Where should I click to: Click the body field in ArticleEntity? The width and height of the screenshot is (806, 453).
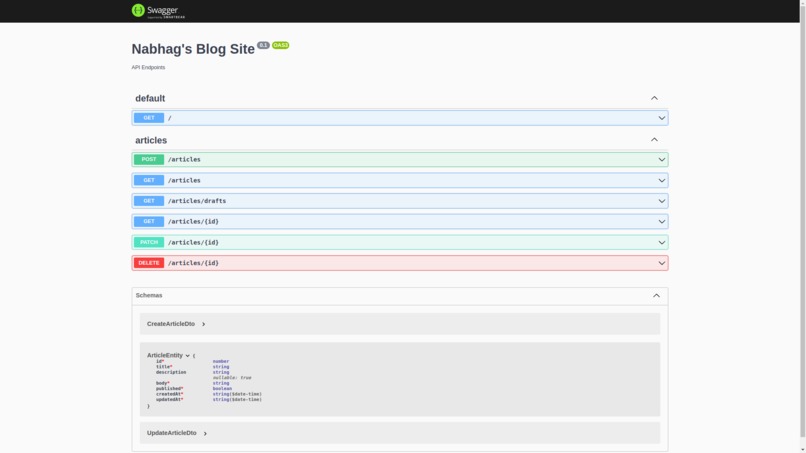[x=162, y=383]
